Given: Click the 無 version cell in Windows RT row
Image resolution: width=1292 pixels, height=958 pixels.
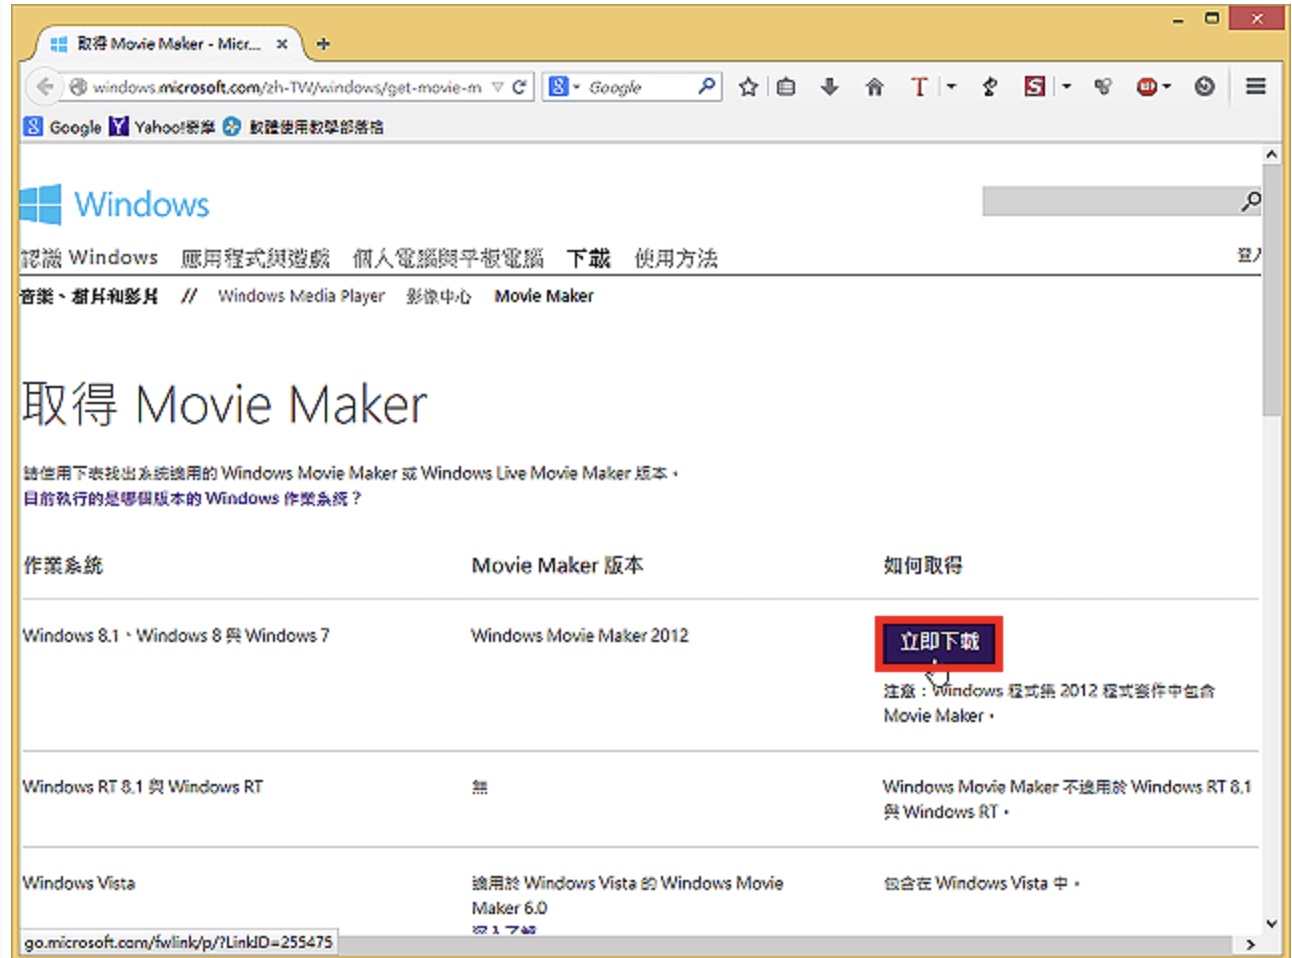Looking at the screenshot, I should 480,787.
